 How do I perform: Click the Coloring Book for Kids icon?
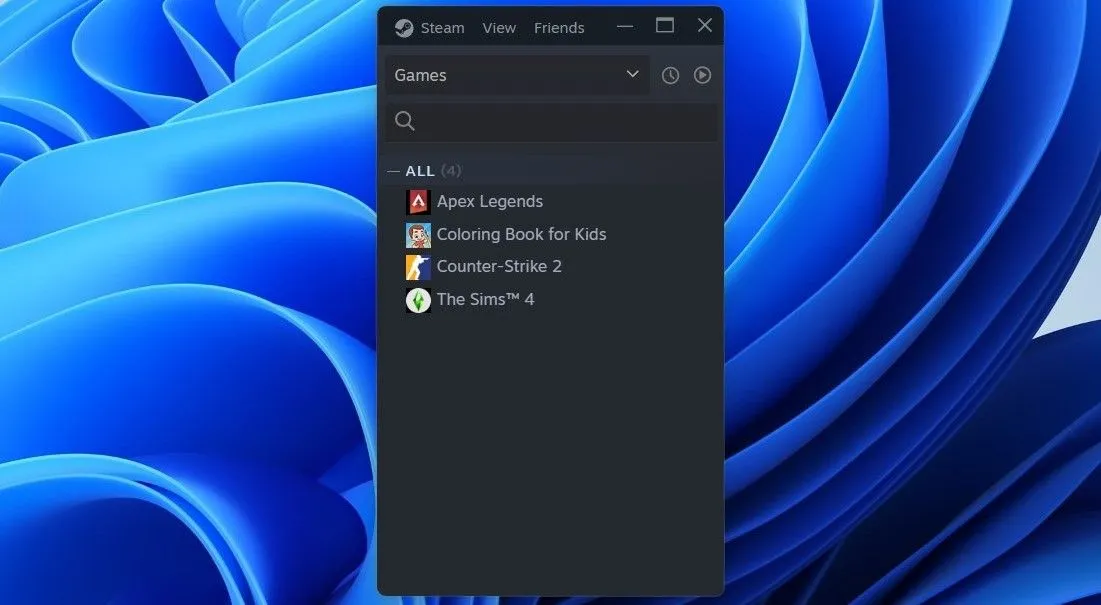pyautogui.click(x=418, y=235)
